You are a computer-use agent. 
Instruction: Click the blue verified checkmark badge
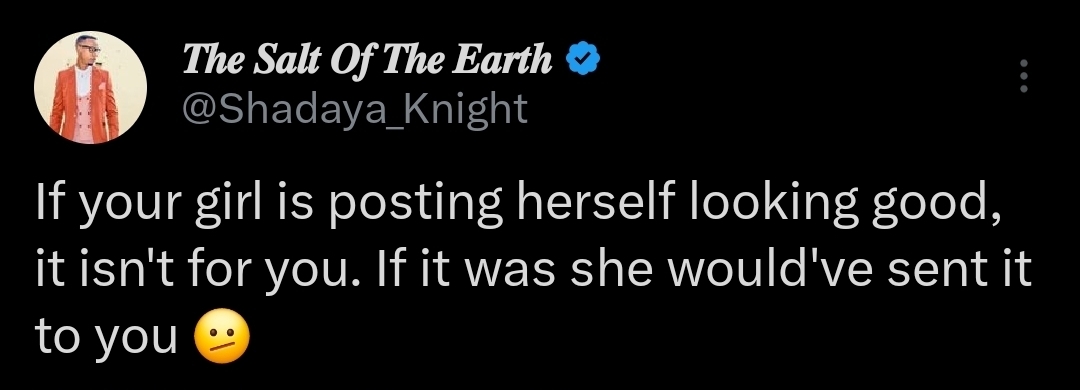[583, 59]
